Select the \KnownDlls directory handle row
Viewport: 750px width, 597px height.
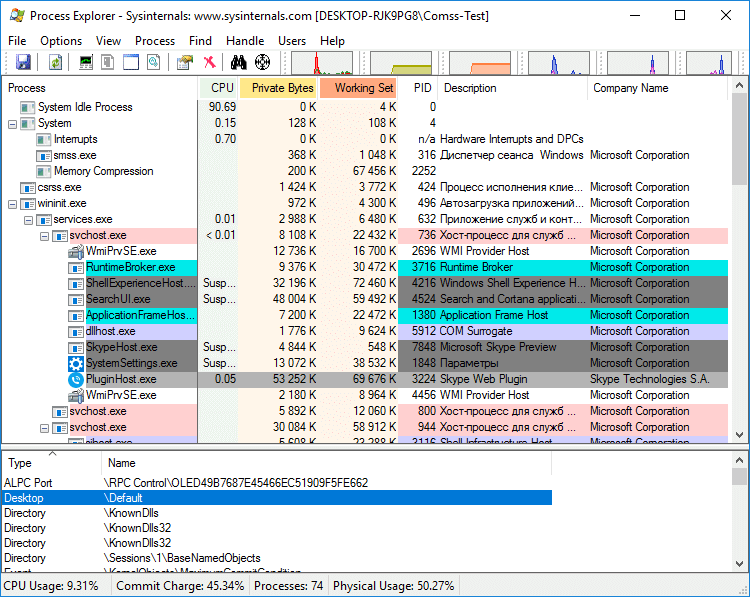click(277, 513)
